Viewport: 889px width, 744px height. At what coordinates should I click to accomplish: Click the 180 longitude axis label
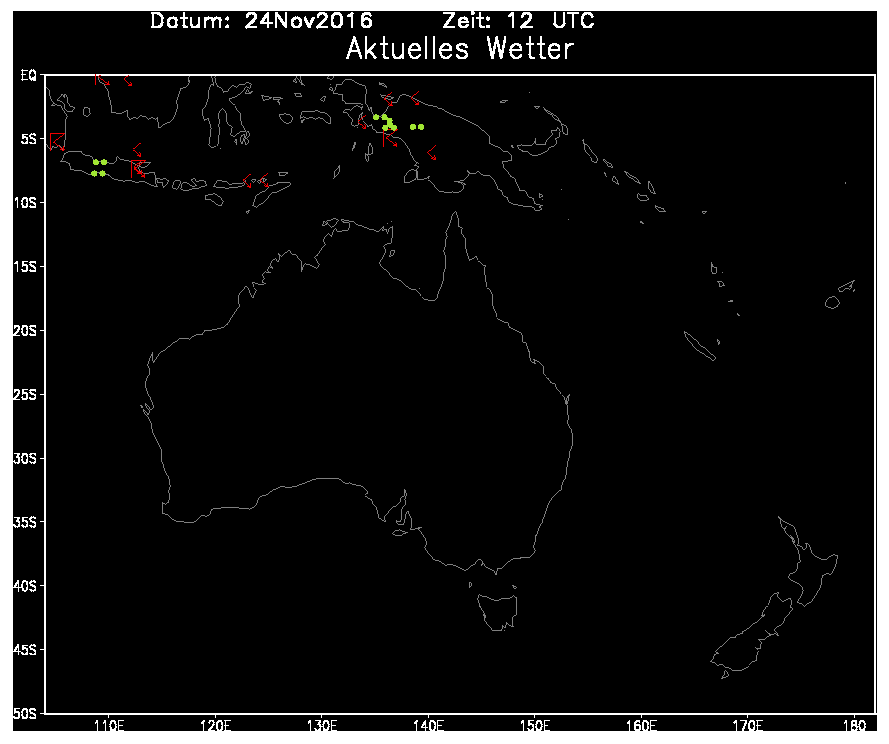pyautogui.click(x=854, y=726)
